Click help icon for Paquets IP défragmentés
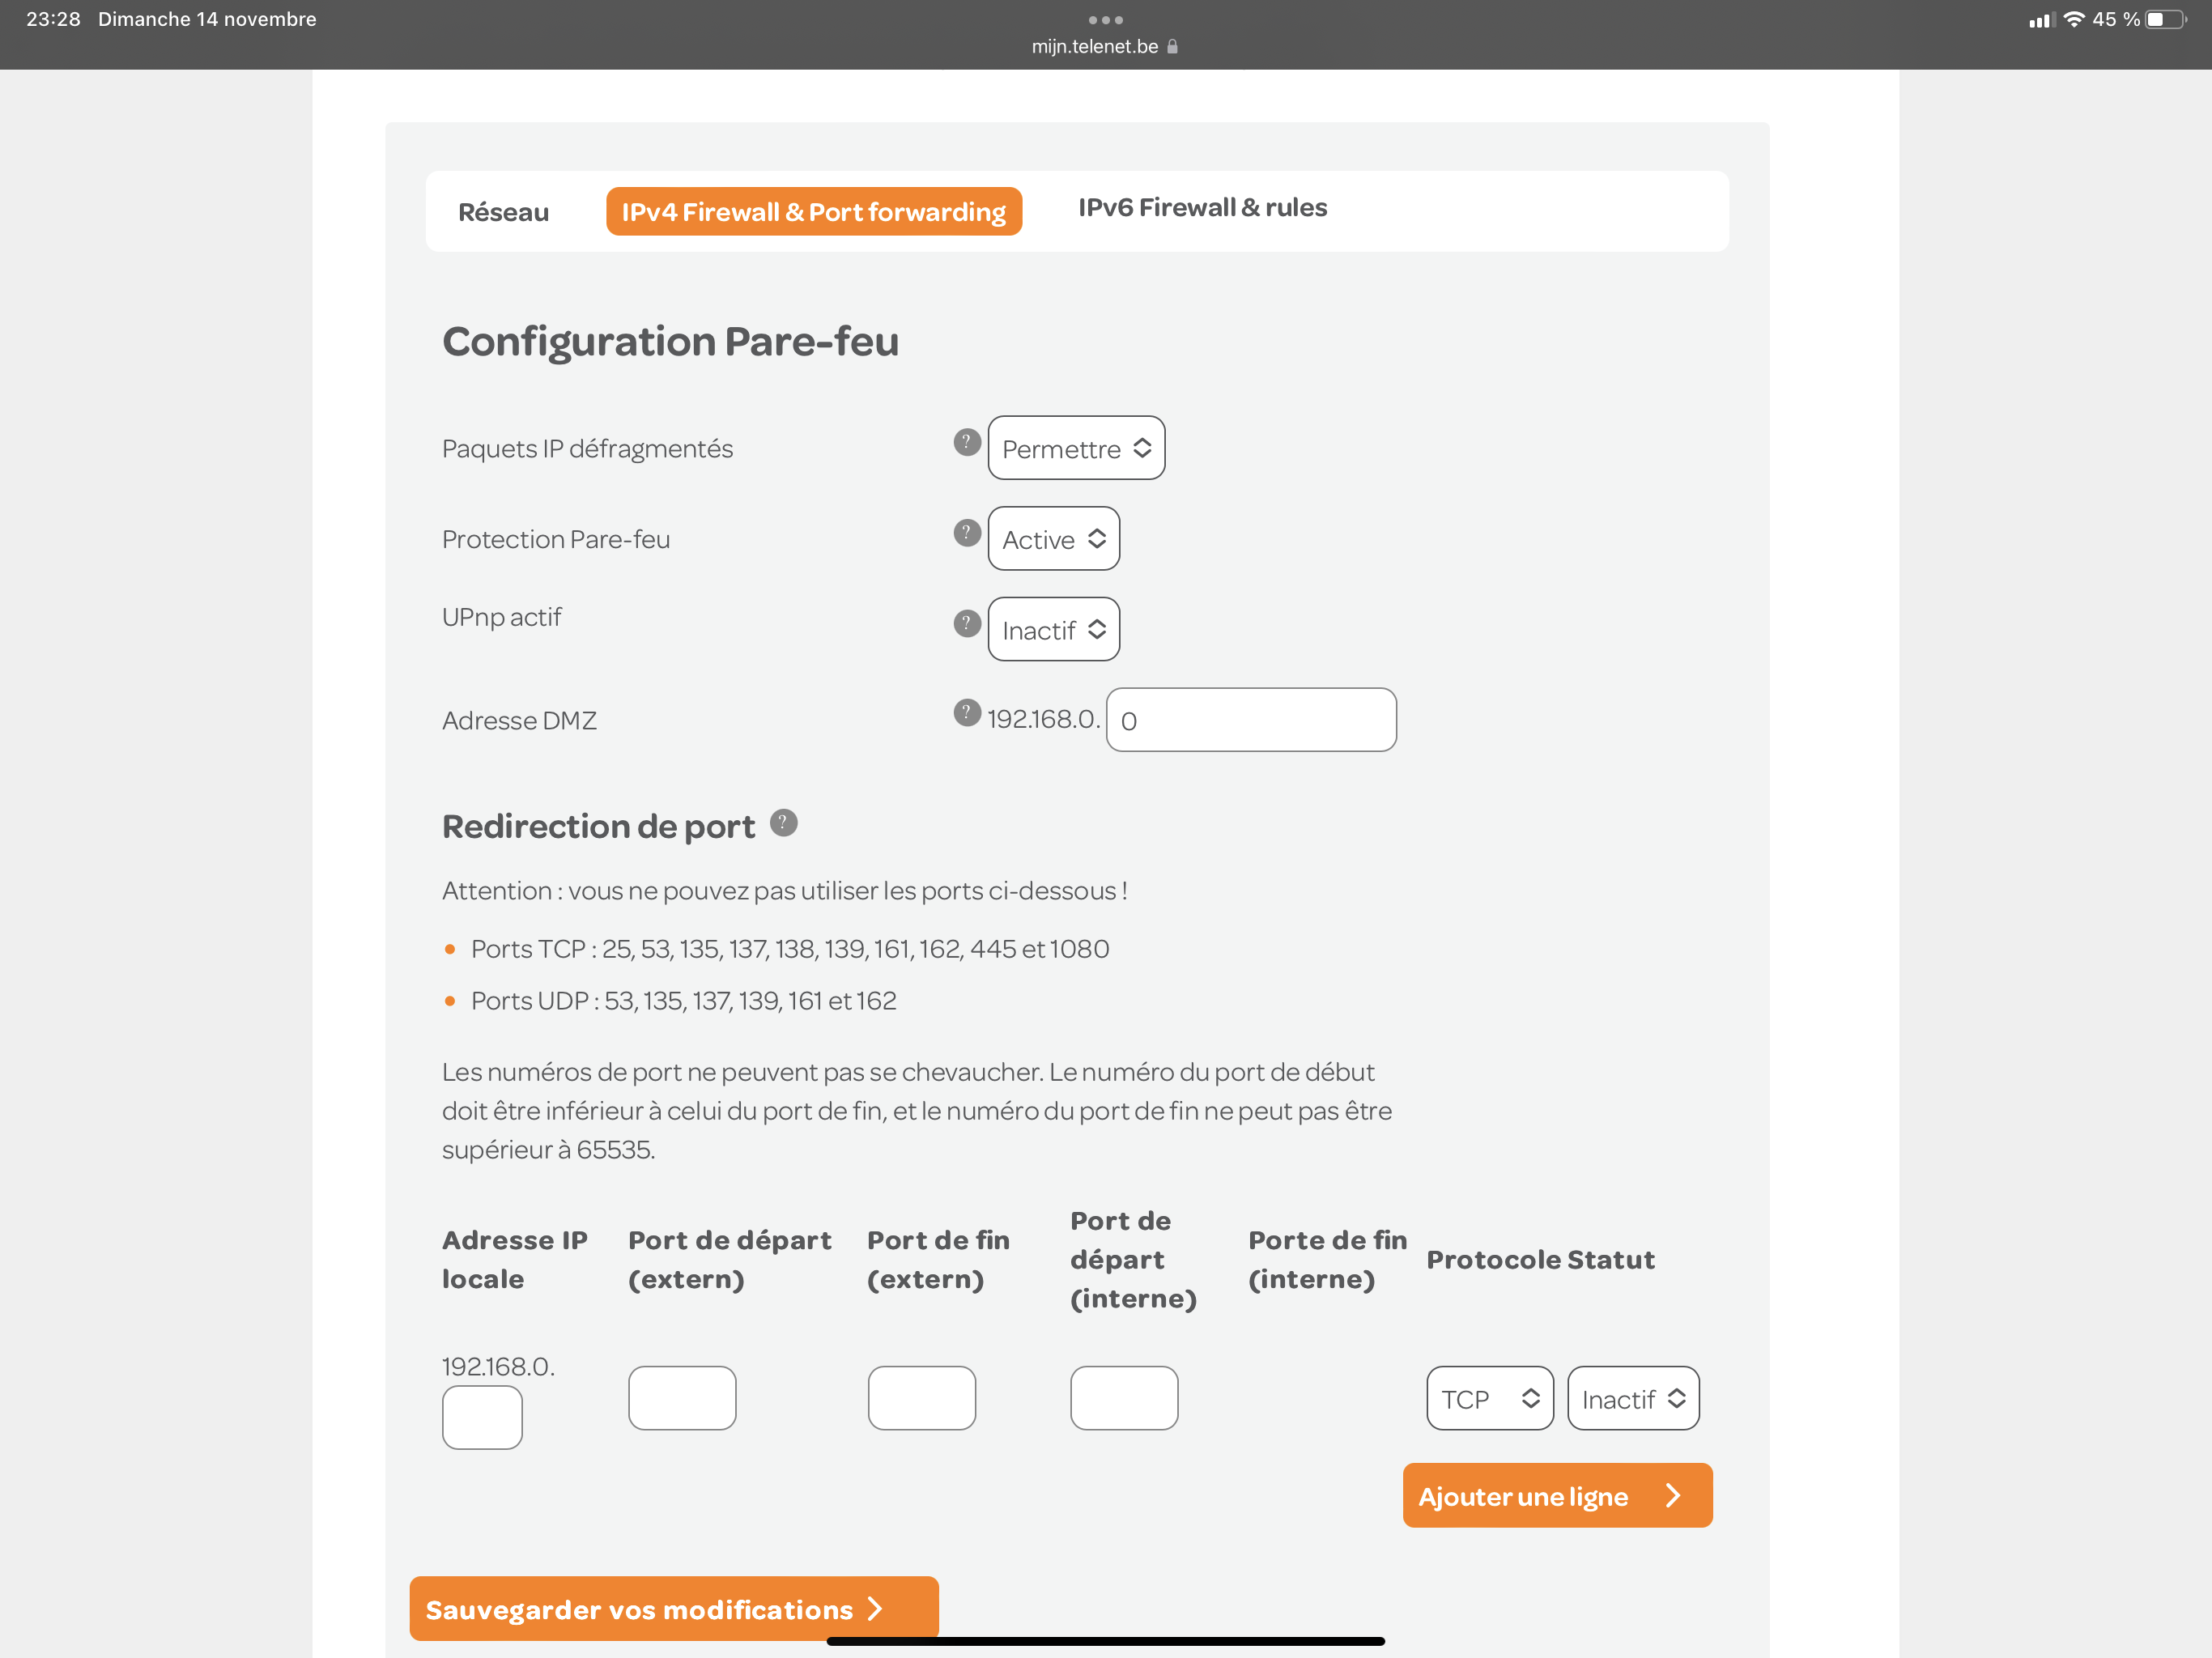The height and width of the screenshot is (1658, 2212). pos(966,442)
